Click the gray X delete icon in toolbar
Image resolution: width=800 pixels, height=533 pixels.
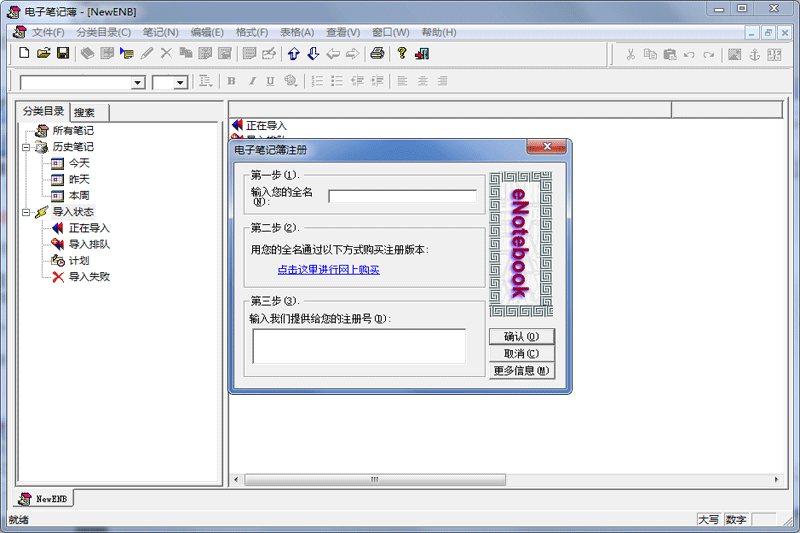[166, 53]
